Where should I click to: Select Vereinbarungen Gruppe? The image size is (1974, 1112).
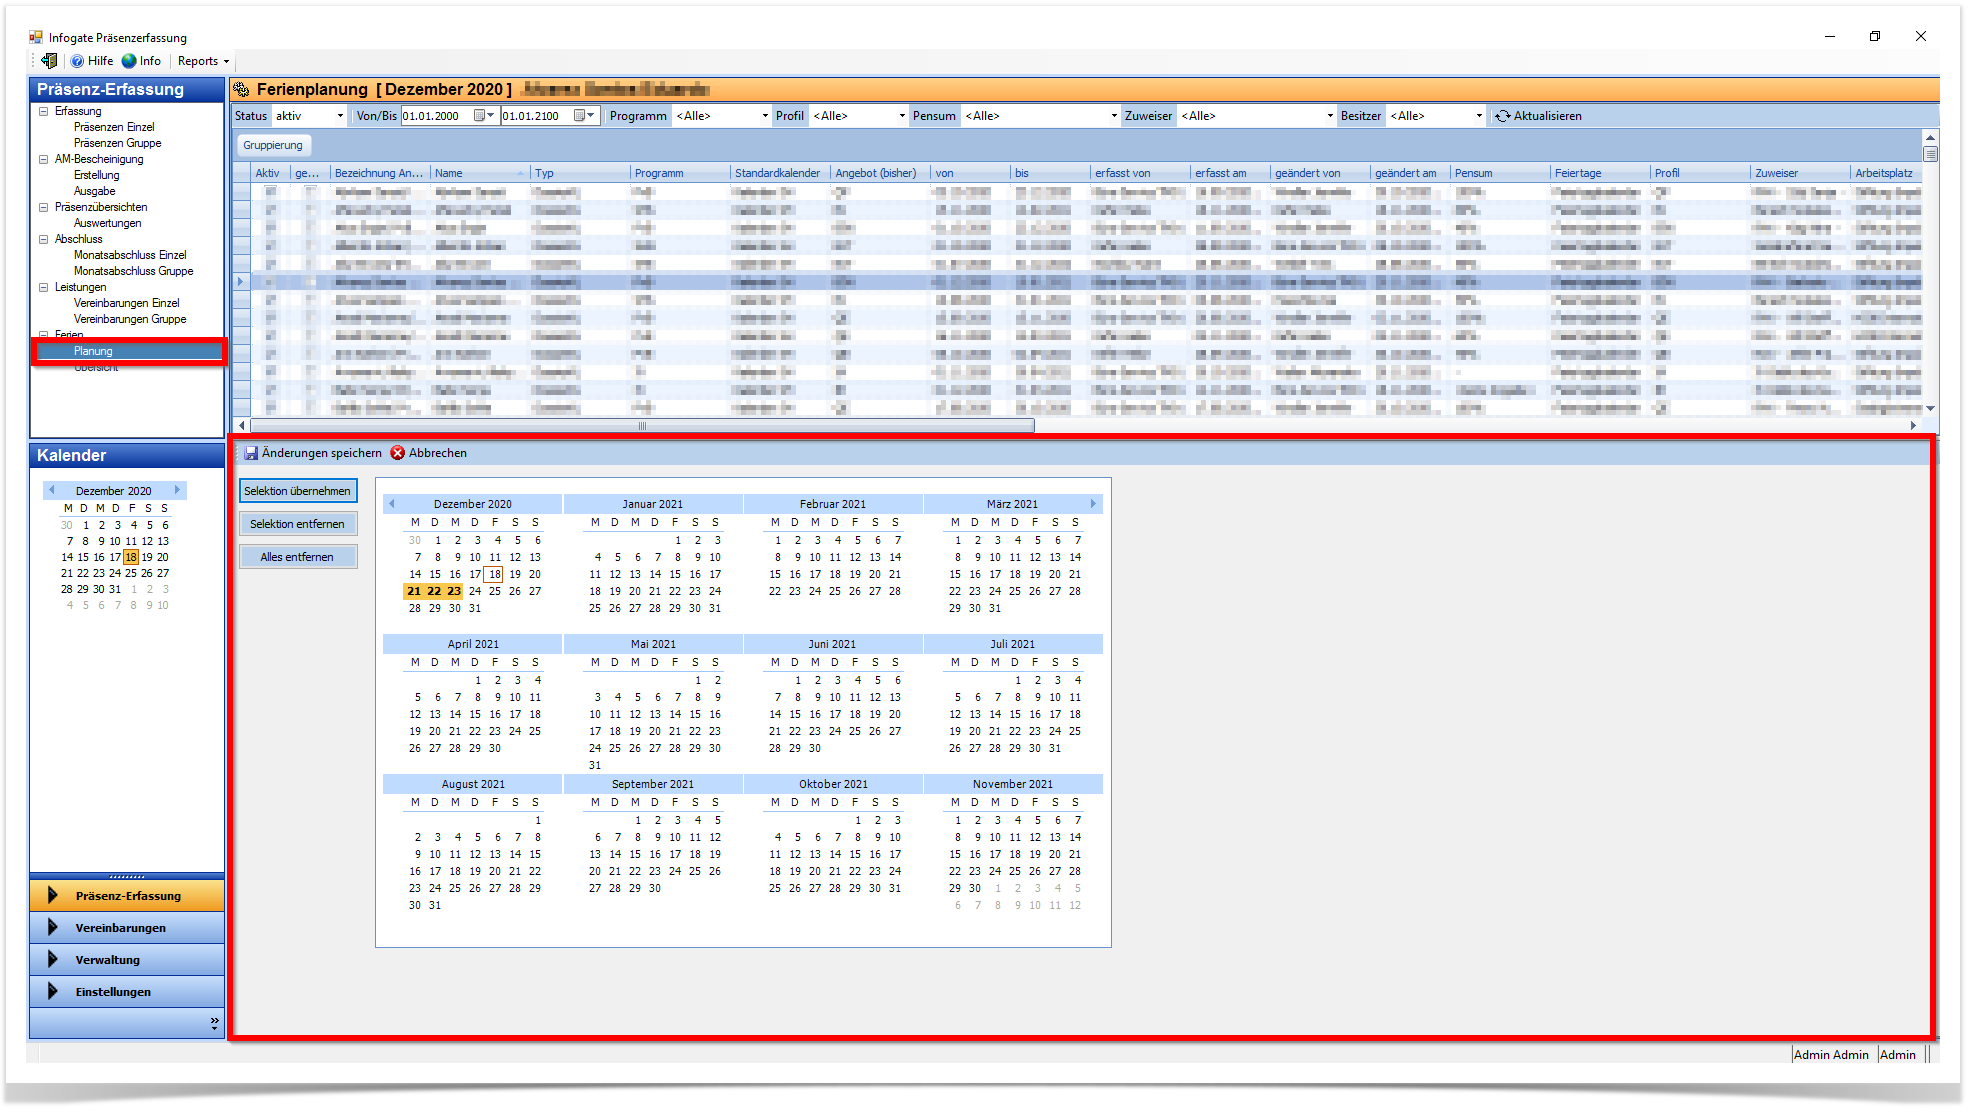pos(129,319)
